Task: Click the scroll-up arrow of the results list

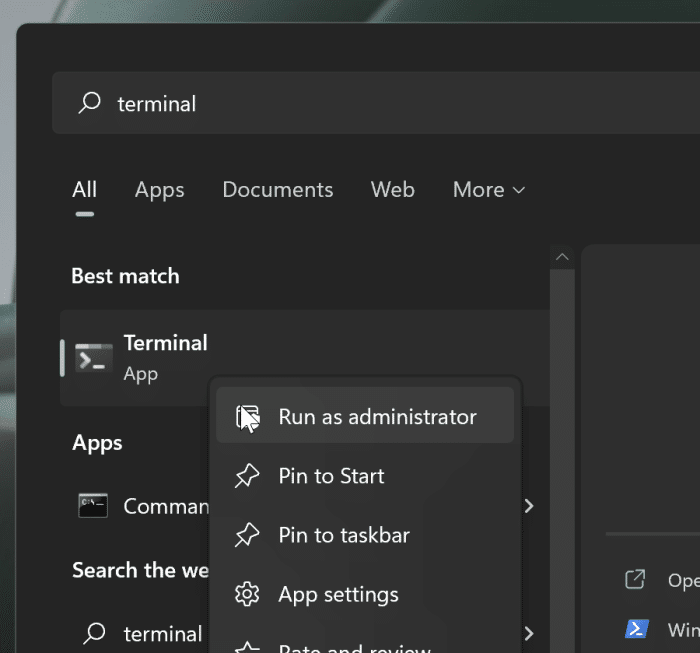Action: click(562, 257)
